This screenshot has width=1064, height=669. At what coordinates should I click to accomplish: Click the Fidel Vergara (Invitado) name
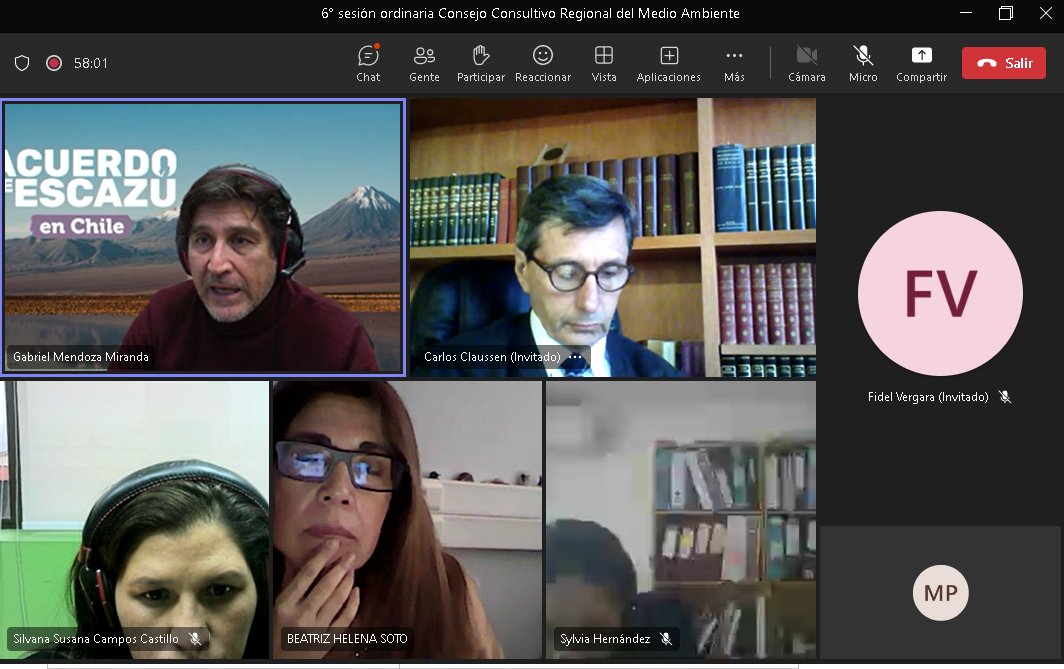tap(928, 397)
